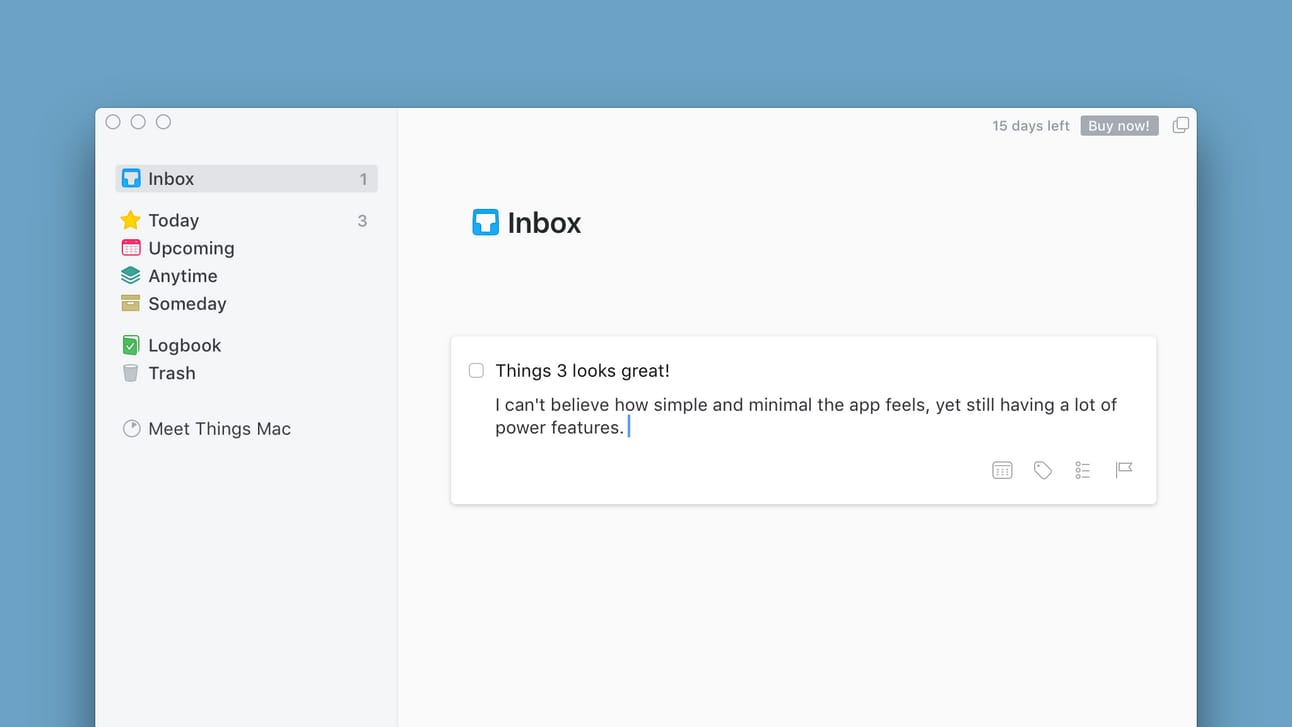Minimize the Things window
1292x727 pixels.
pos(138,122)
